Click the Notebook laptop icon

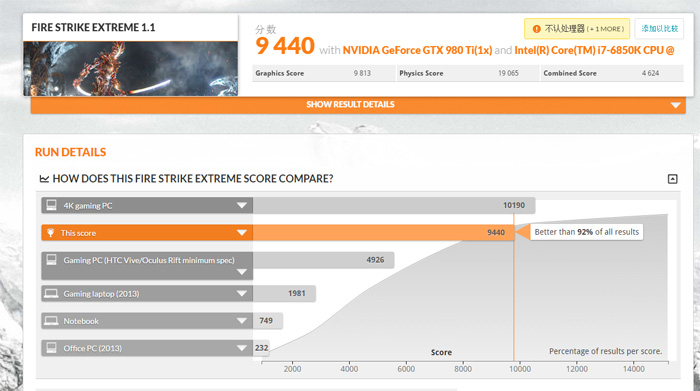[51, 320]
